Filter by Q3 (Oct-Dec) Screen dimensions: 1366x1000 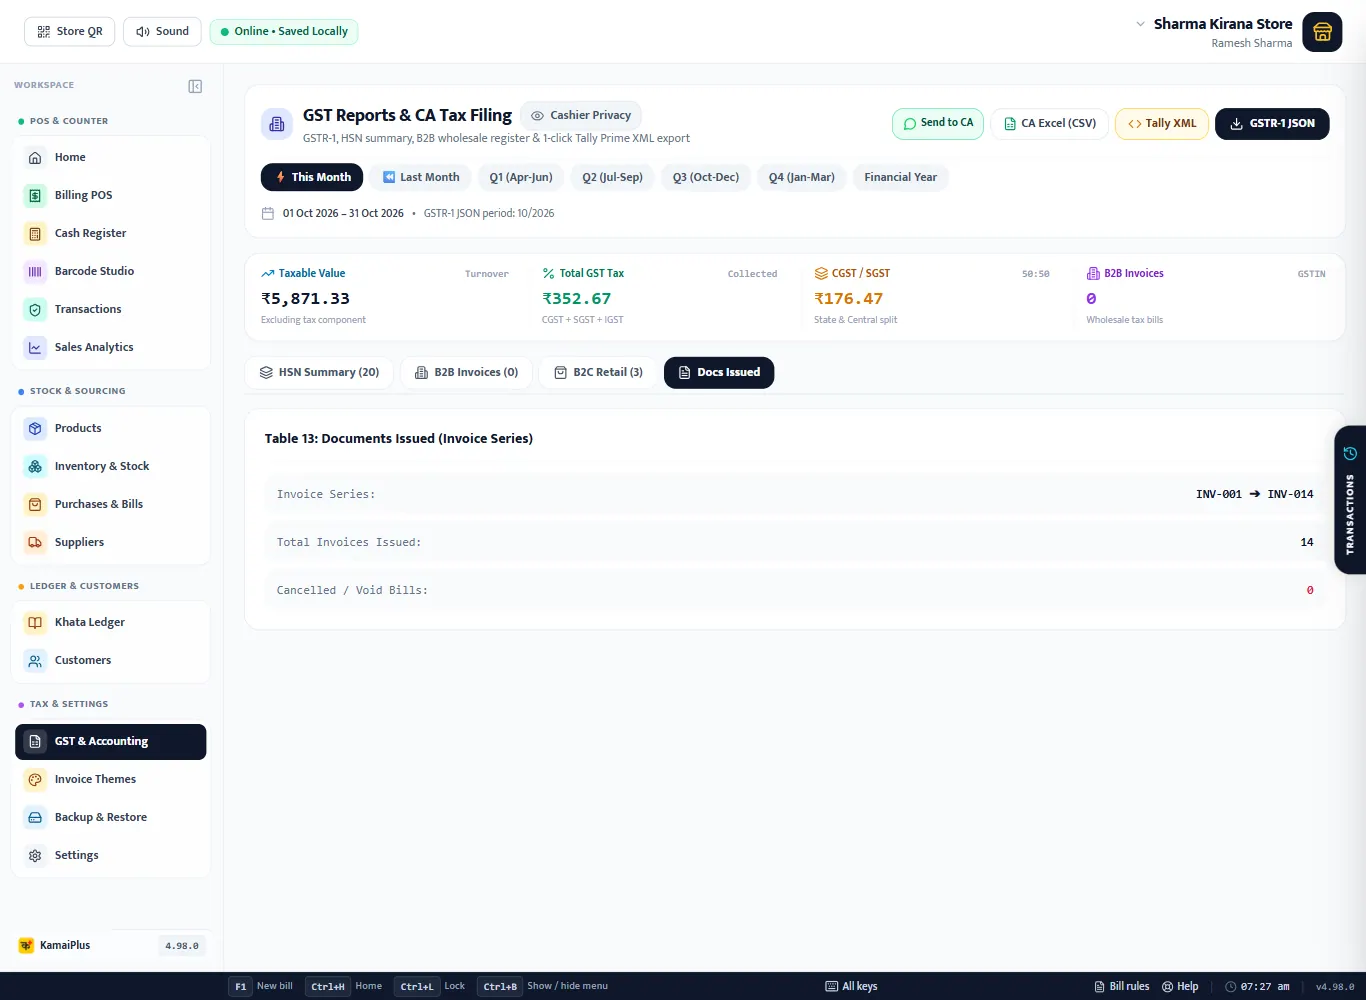tap(706, 177)
